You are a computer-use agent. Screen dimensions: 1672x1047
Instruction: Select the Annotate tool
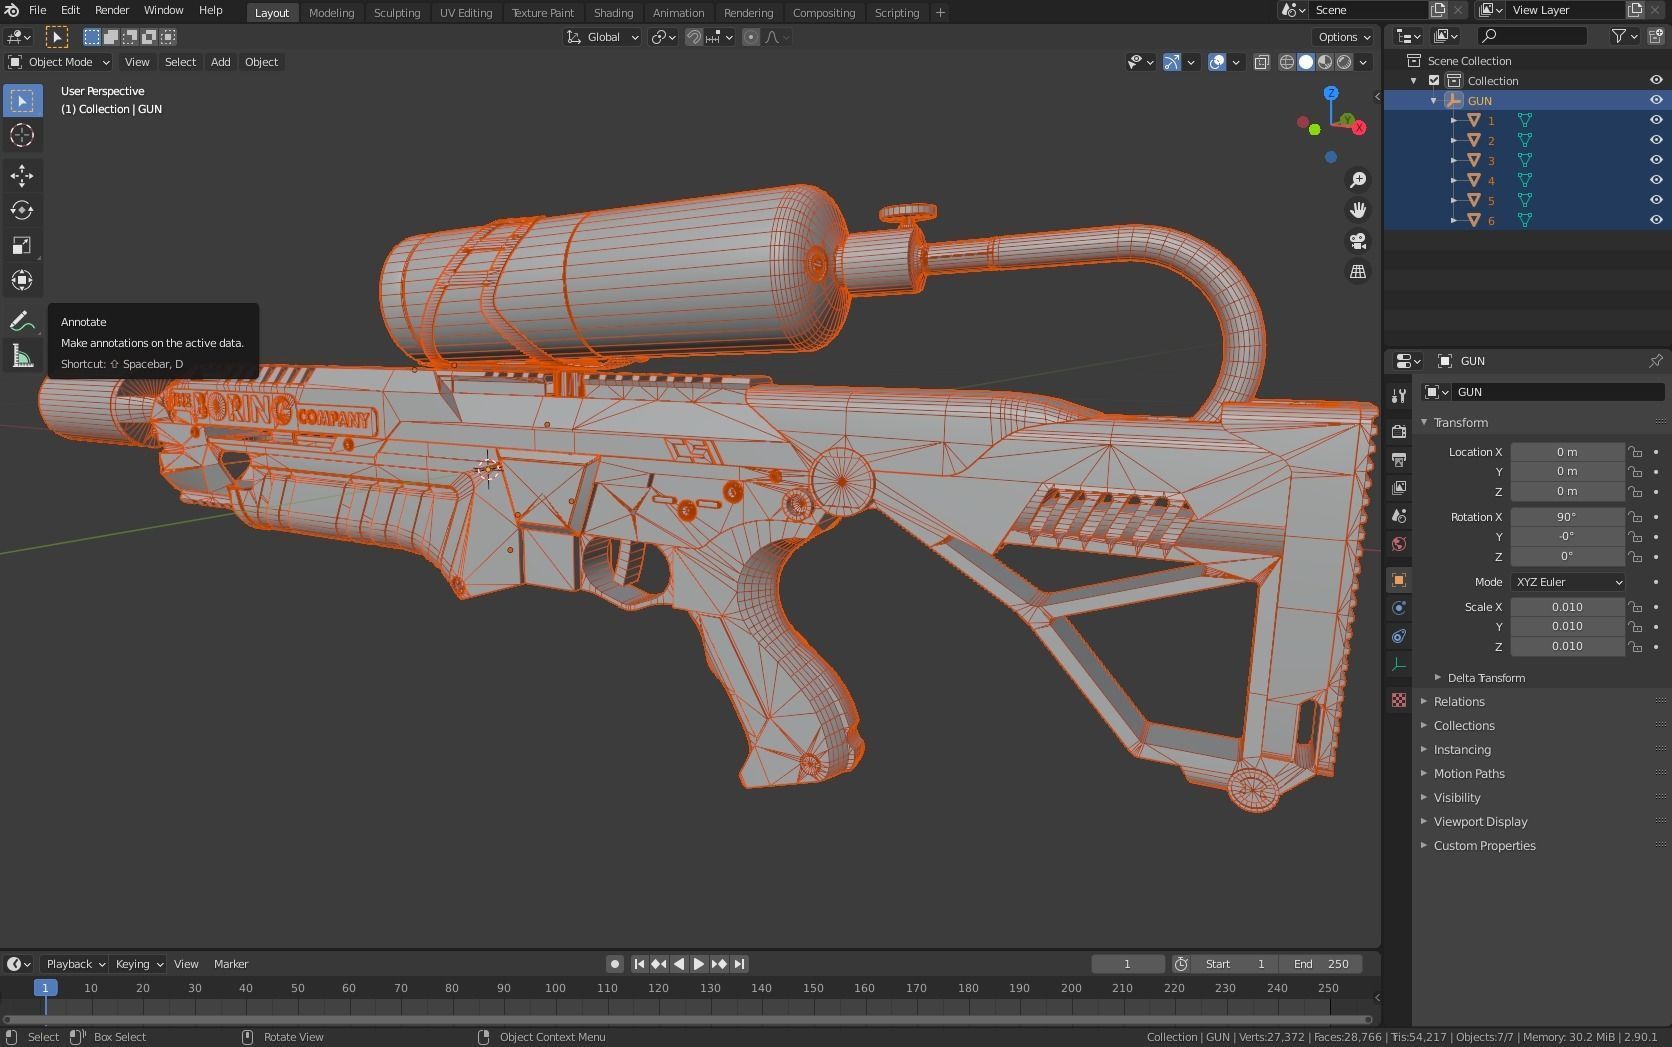point(21,321)
